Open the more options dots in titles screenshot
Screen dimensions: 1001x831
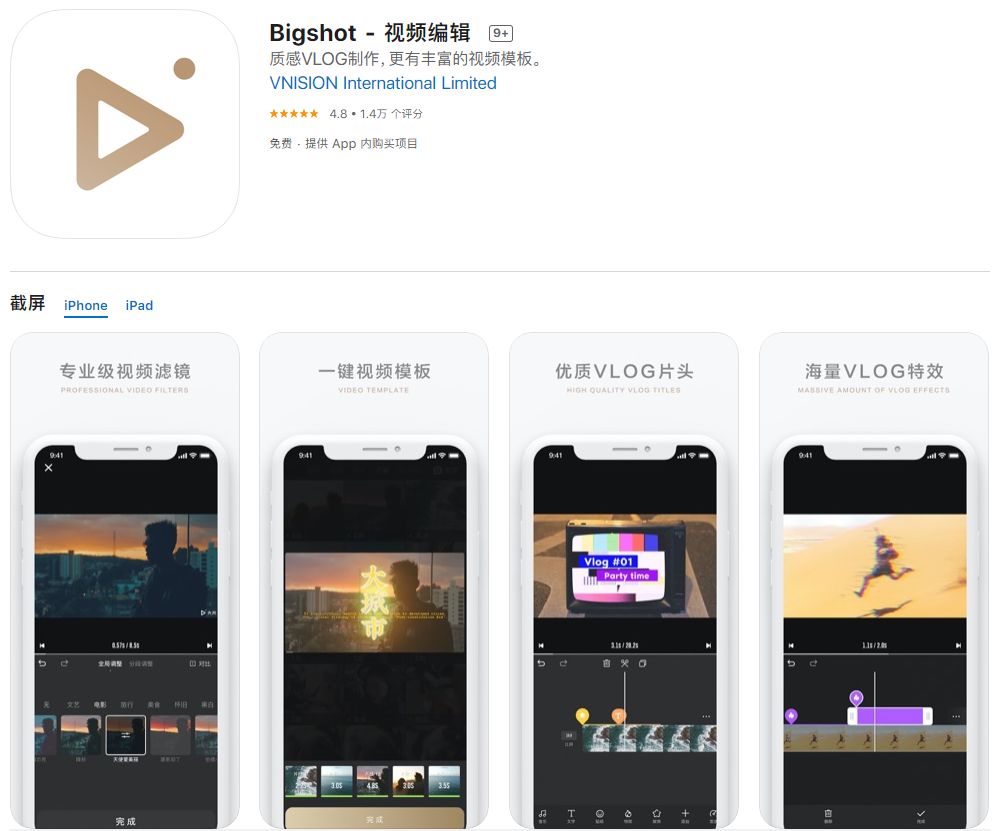point(706,717)
